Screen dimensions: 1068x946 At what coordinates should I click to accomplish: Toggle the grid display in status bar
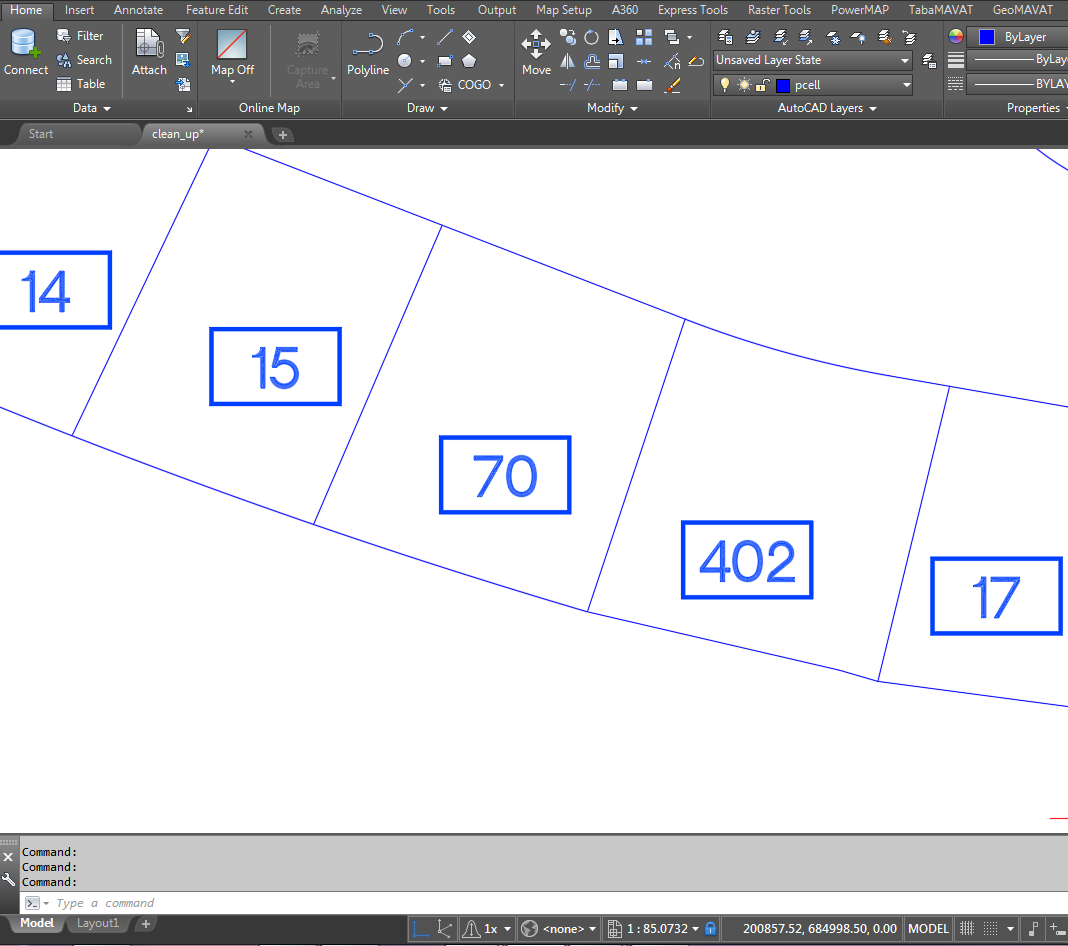click(967, 928)
